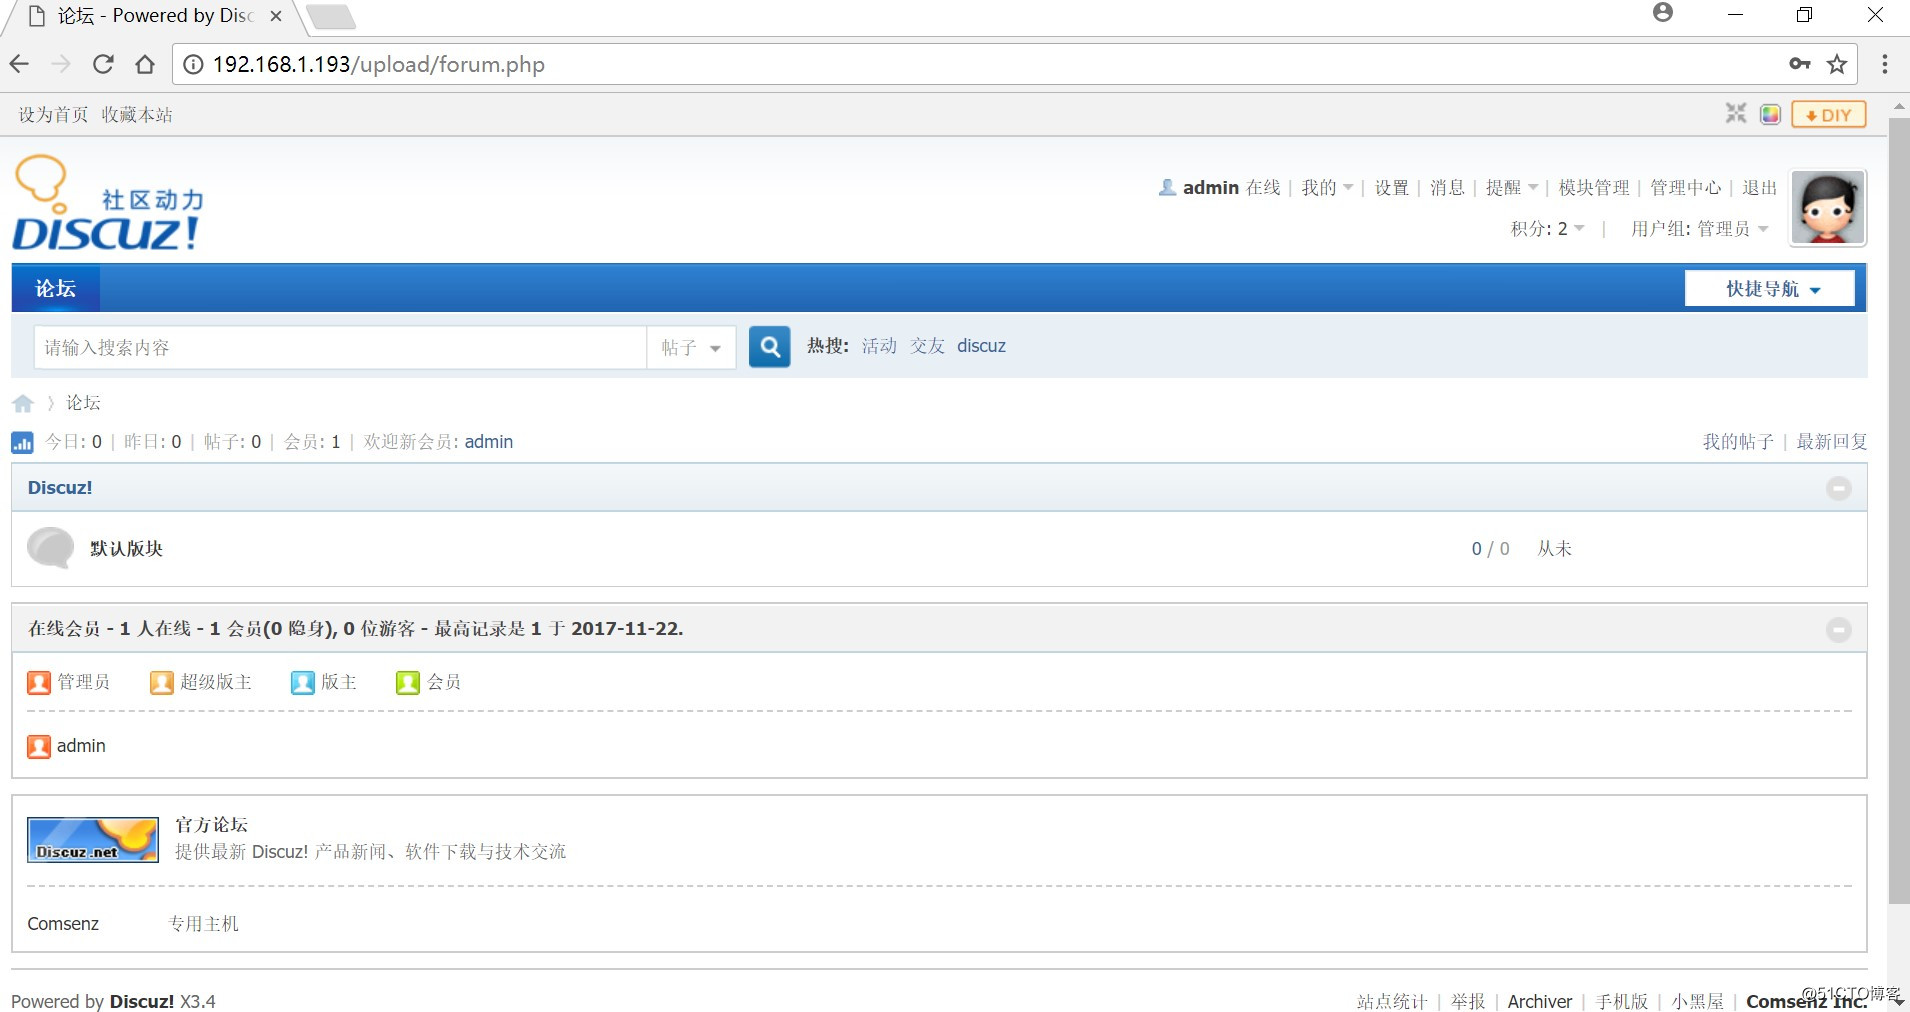The width and height of the screenshot is (1910, 1012).
Task: Open the admin username link
Action: 1211,187
